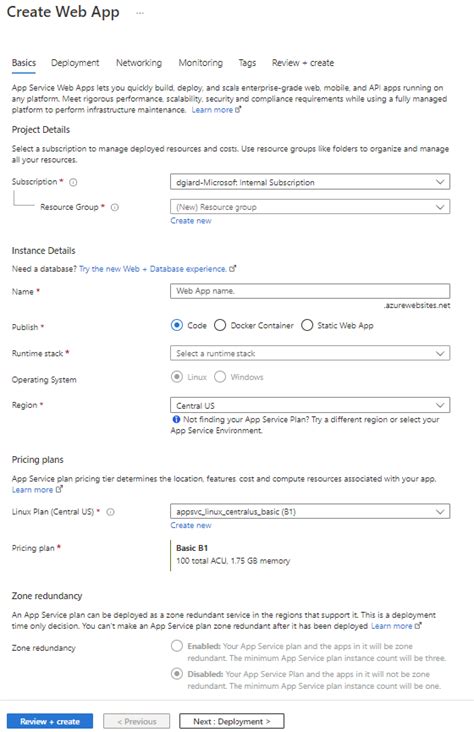Viewport: 474px width, 732px height.
Task: Click the info icon next to Resource Group
Action: [x=115, y=207]
